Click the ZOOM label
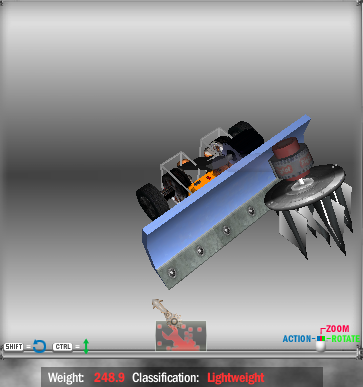 pos(337,329)
